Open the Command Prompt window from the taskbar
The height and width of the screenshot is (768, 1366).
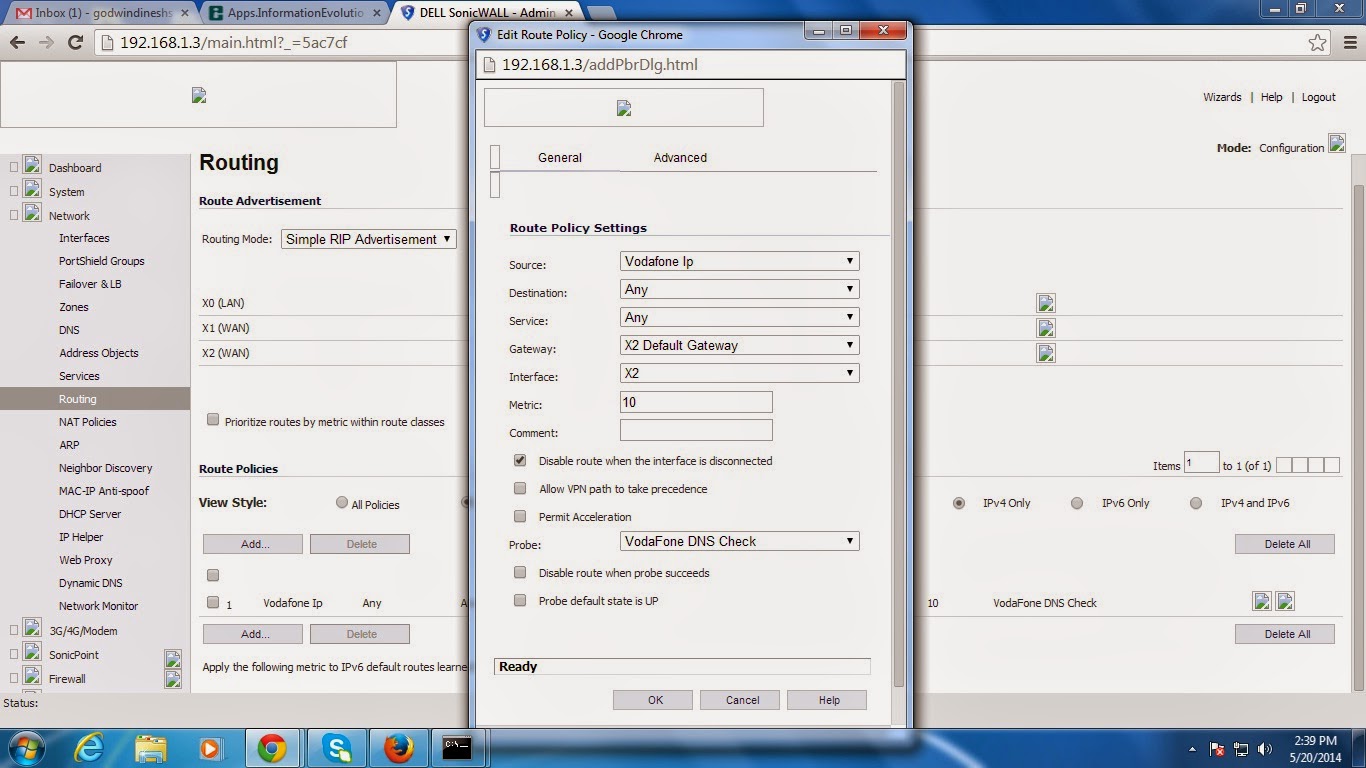[x=459, y=747]
